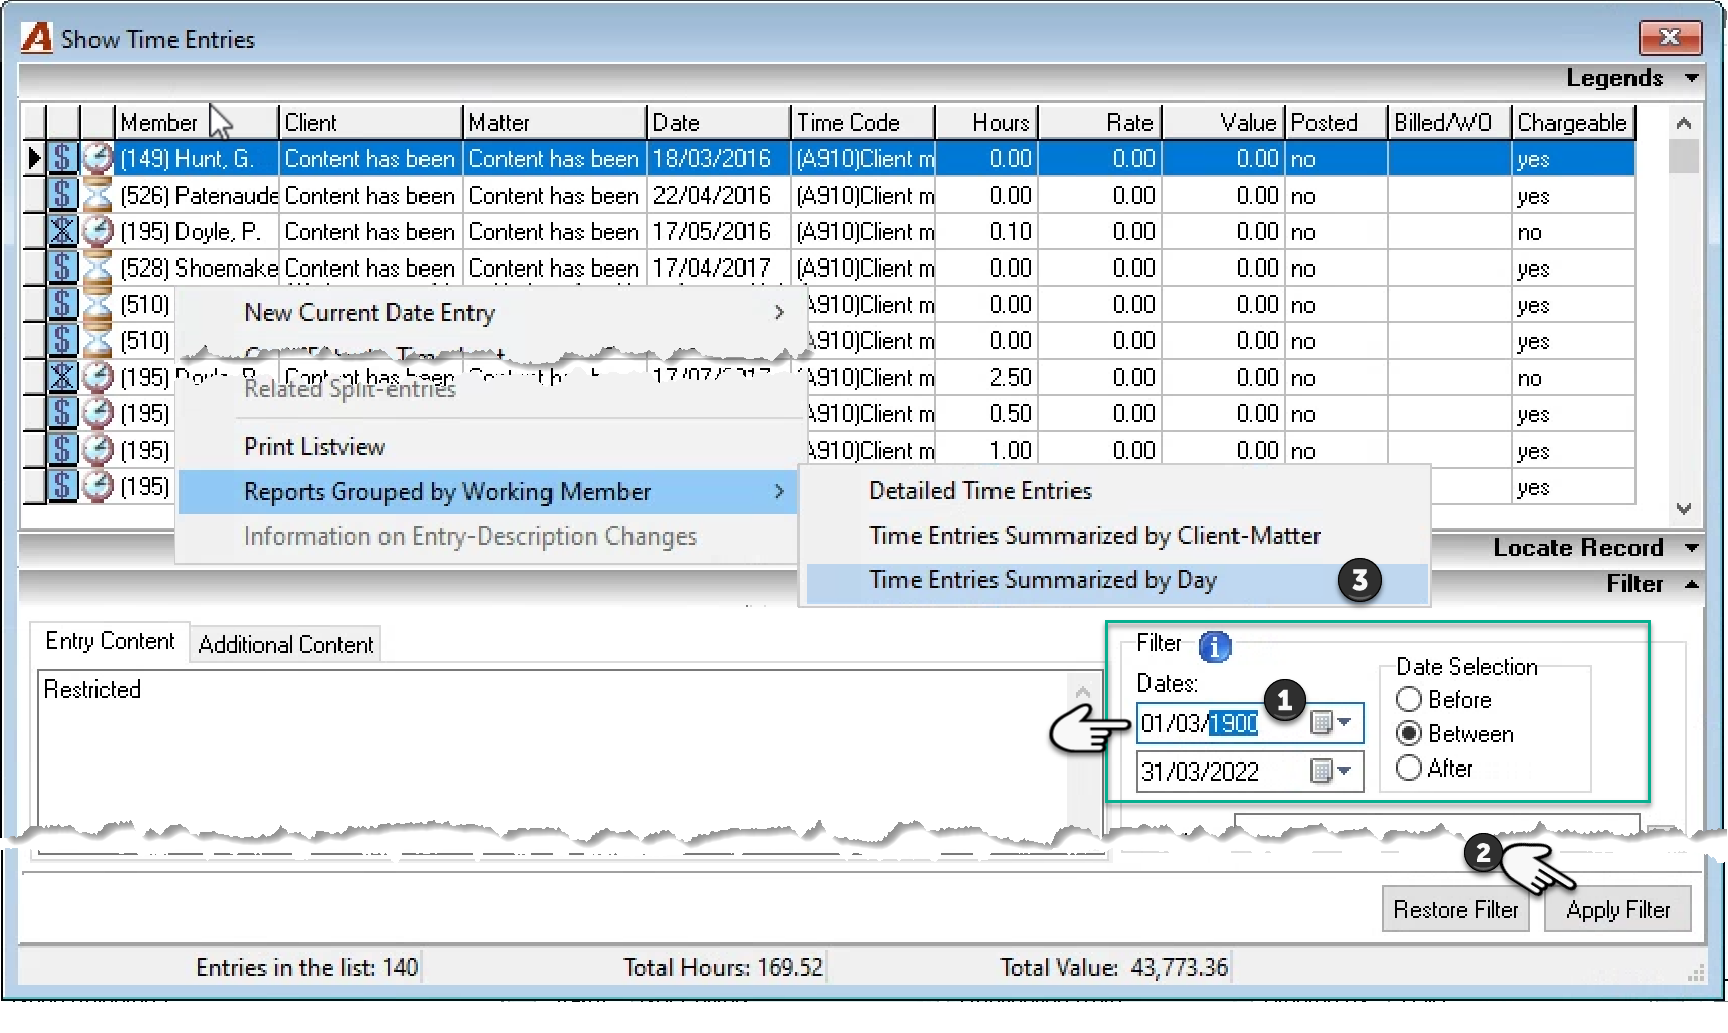Expand the Legends panel
1728x1033 pixels.
click(x=1692, y=78)
